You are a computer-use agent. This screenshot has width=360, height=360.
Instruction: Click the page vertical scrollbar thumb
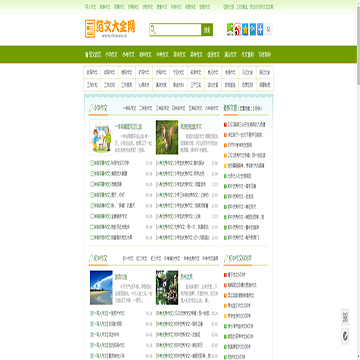[x=358, y=43]
